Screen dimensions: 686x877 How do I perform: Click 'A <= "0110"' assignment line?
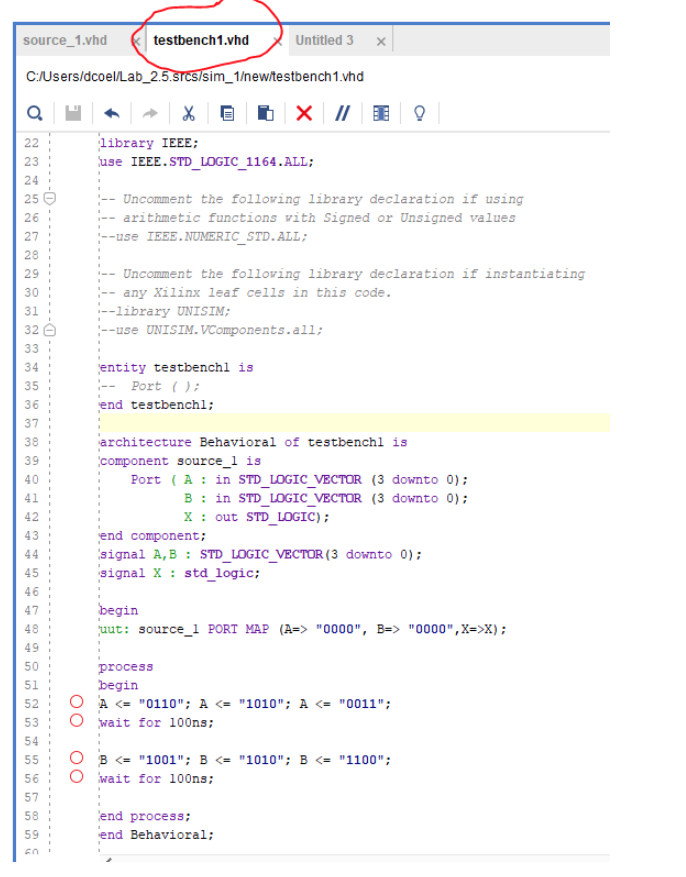[245, 704]
